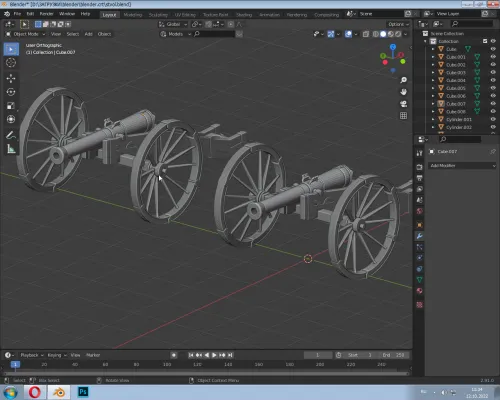Open the World properties tab
The image size is (500, 400).
(419, 211)
